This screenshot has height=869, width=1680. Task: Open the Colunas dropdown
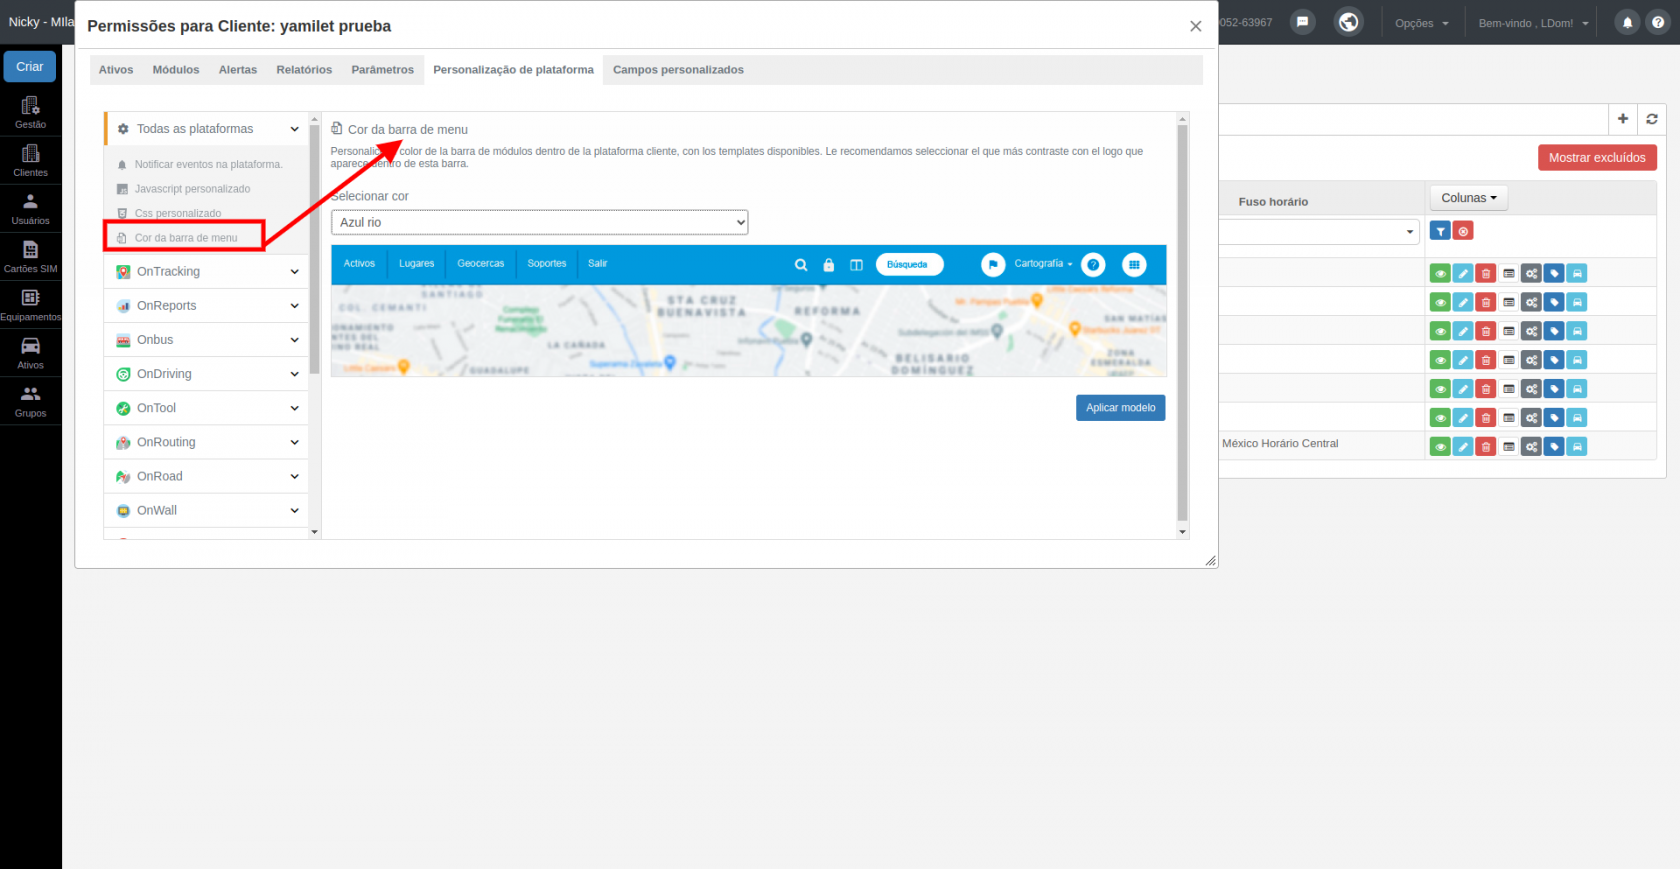1469,198
